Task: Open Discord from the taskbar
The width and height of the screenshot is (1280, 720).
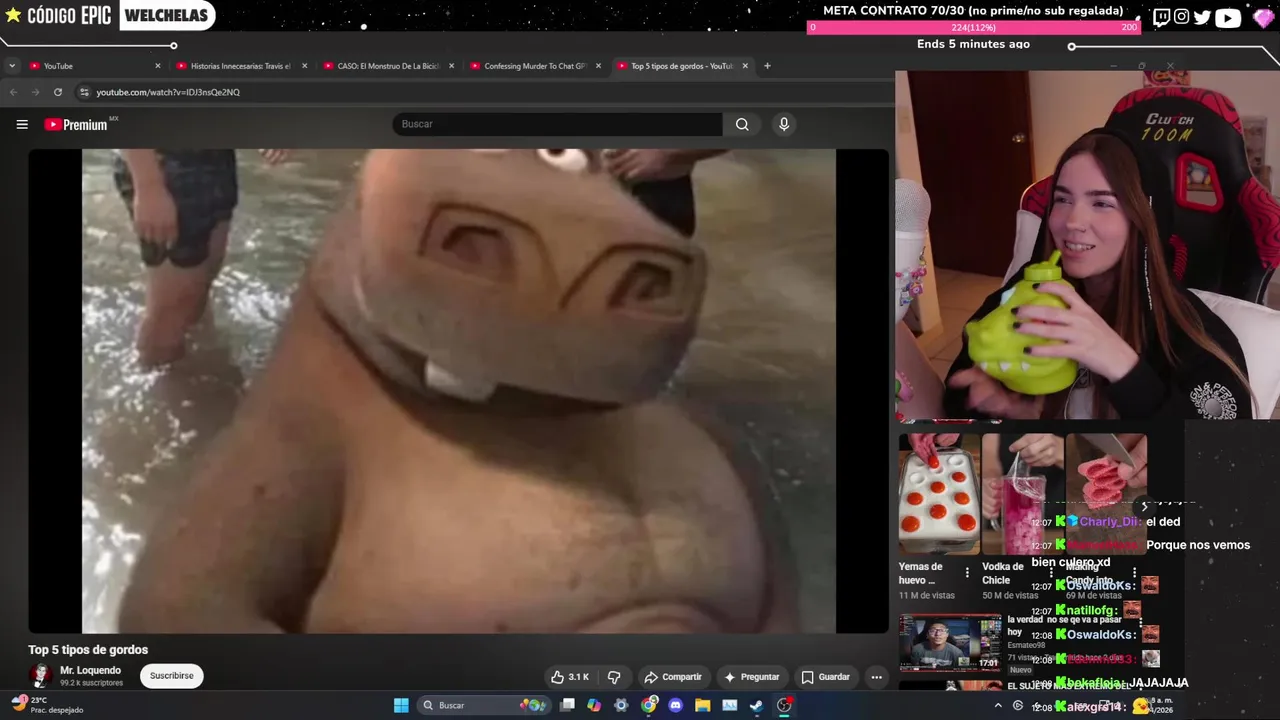Action: (675, 705)
